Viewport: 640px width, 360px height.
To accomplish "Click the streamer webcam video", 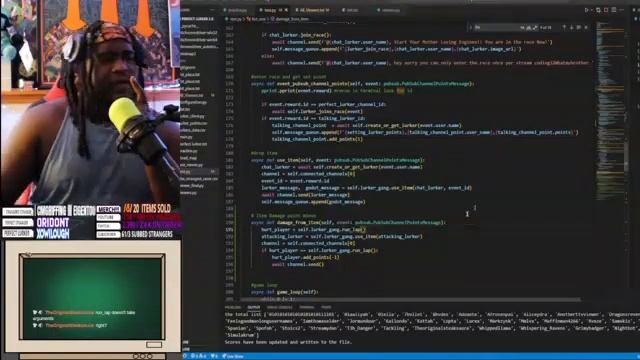I will pyautogui.click(x=90, y=102).
